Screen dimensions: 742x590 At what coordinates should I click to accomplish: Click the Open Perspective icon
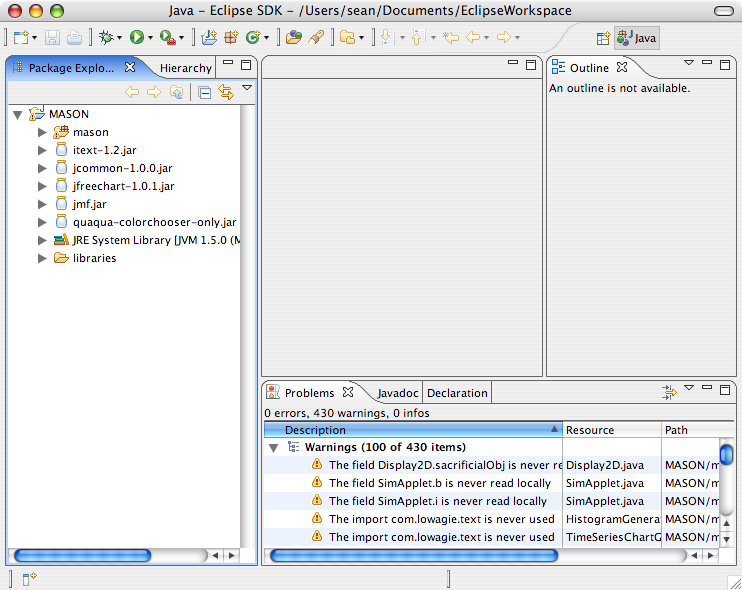coord(603,38)
